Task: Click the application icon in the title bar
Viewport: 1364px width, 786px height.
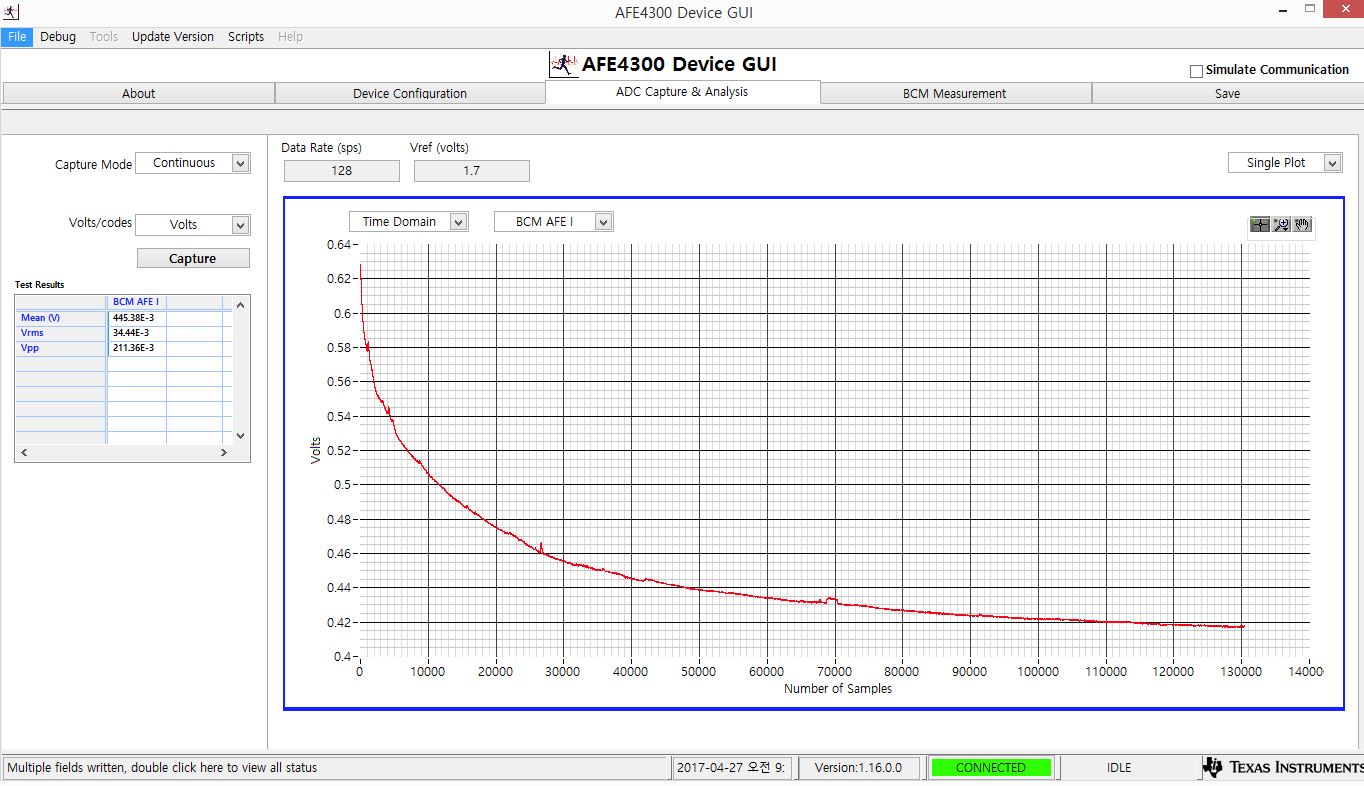Action: coord(12,12)
